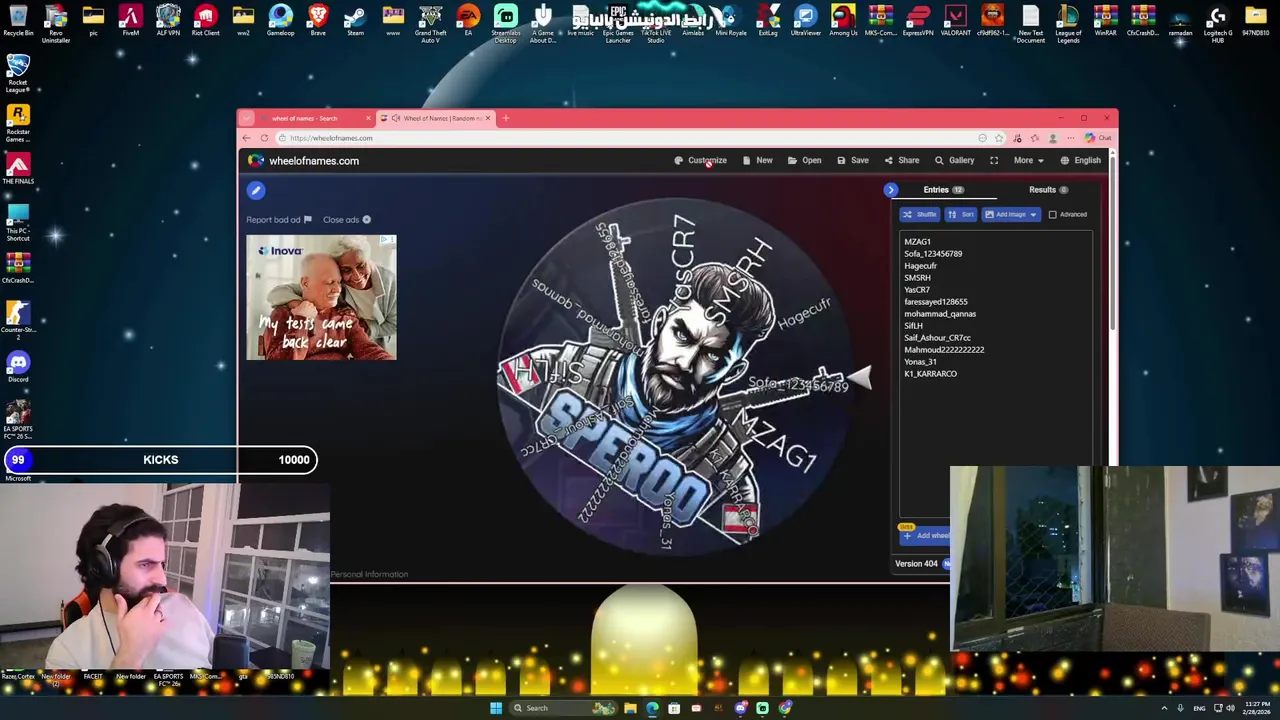The image size is (1280, 720).
Task: Select THE FINALS desktop icon
Action: pos(18,168)
